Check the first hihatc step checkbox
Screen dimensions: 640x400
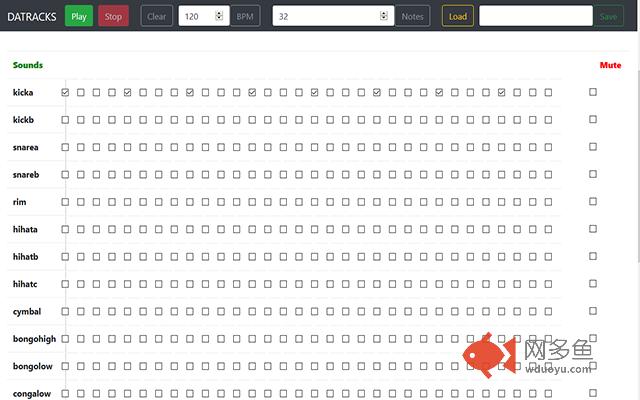pyautogui.click(x=65, y=284)
